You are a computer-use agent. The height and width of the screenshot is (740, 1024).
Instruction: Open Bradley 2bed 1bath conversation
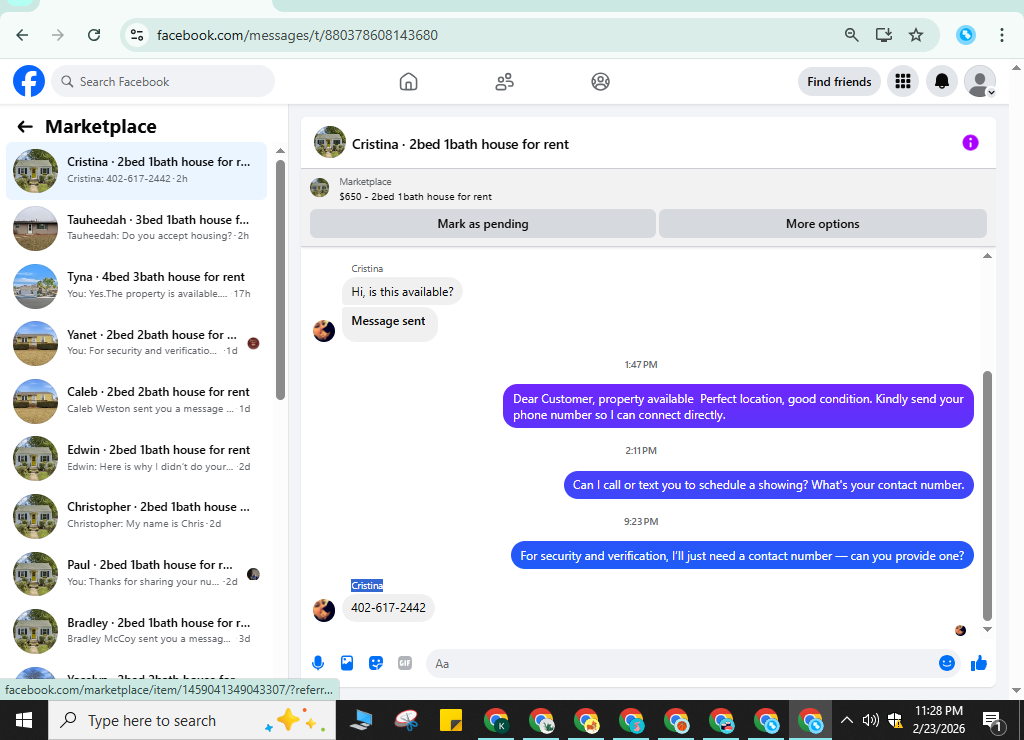[x=136, y=630]
